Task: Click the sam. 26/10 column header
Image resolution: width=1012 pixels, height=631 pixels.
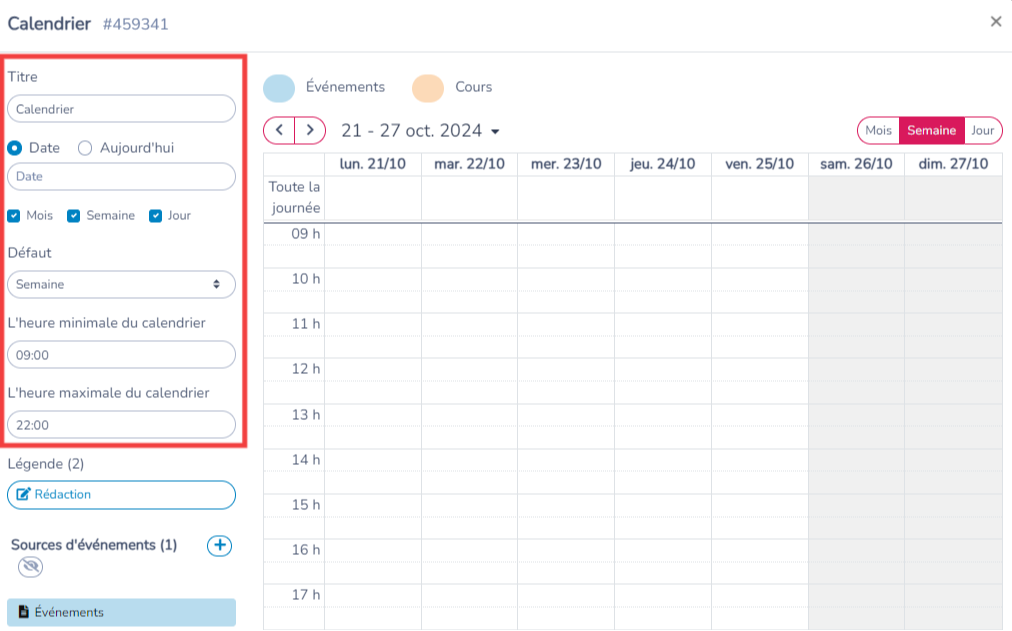Action: pos(856,165)
